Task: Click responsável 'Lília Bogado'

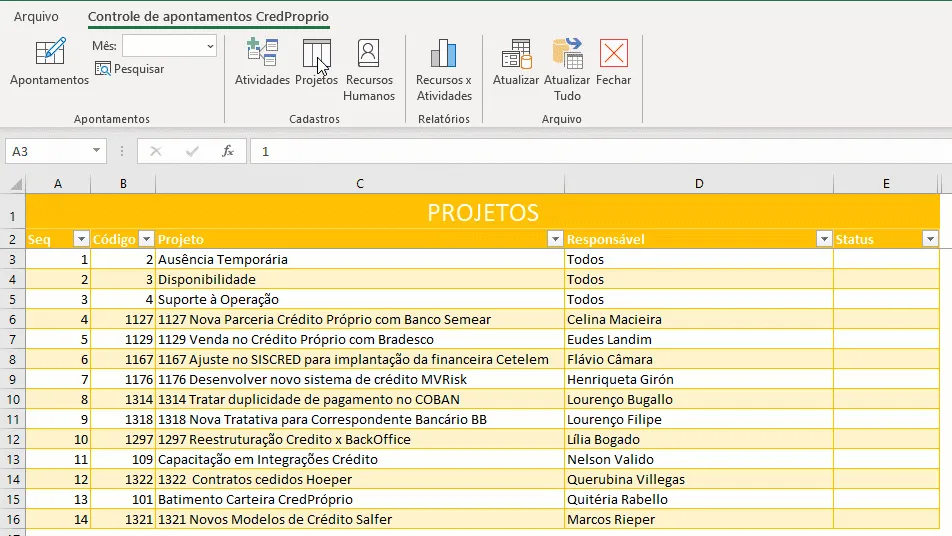Action: point(699,440)
